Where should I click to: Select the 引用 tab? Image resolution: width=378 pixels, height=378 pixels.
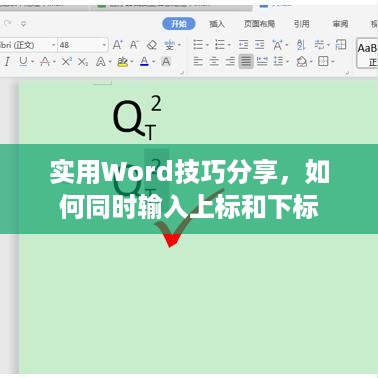301,24
